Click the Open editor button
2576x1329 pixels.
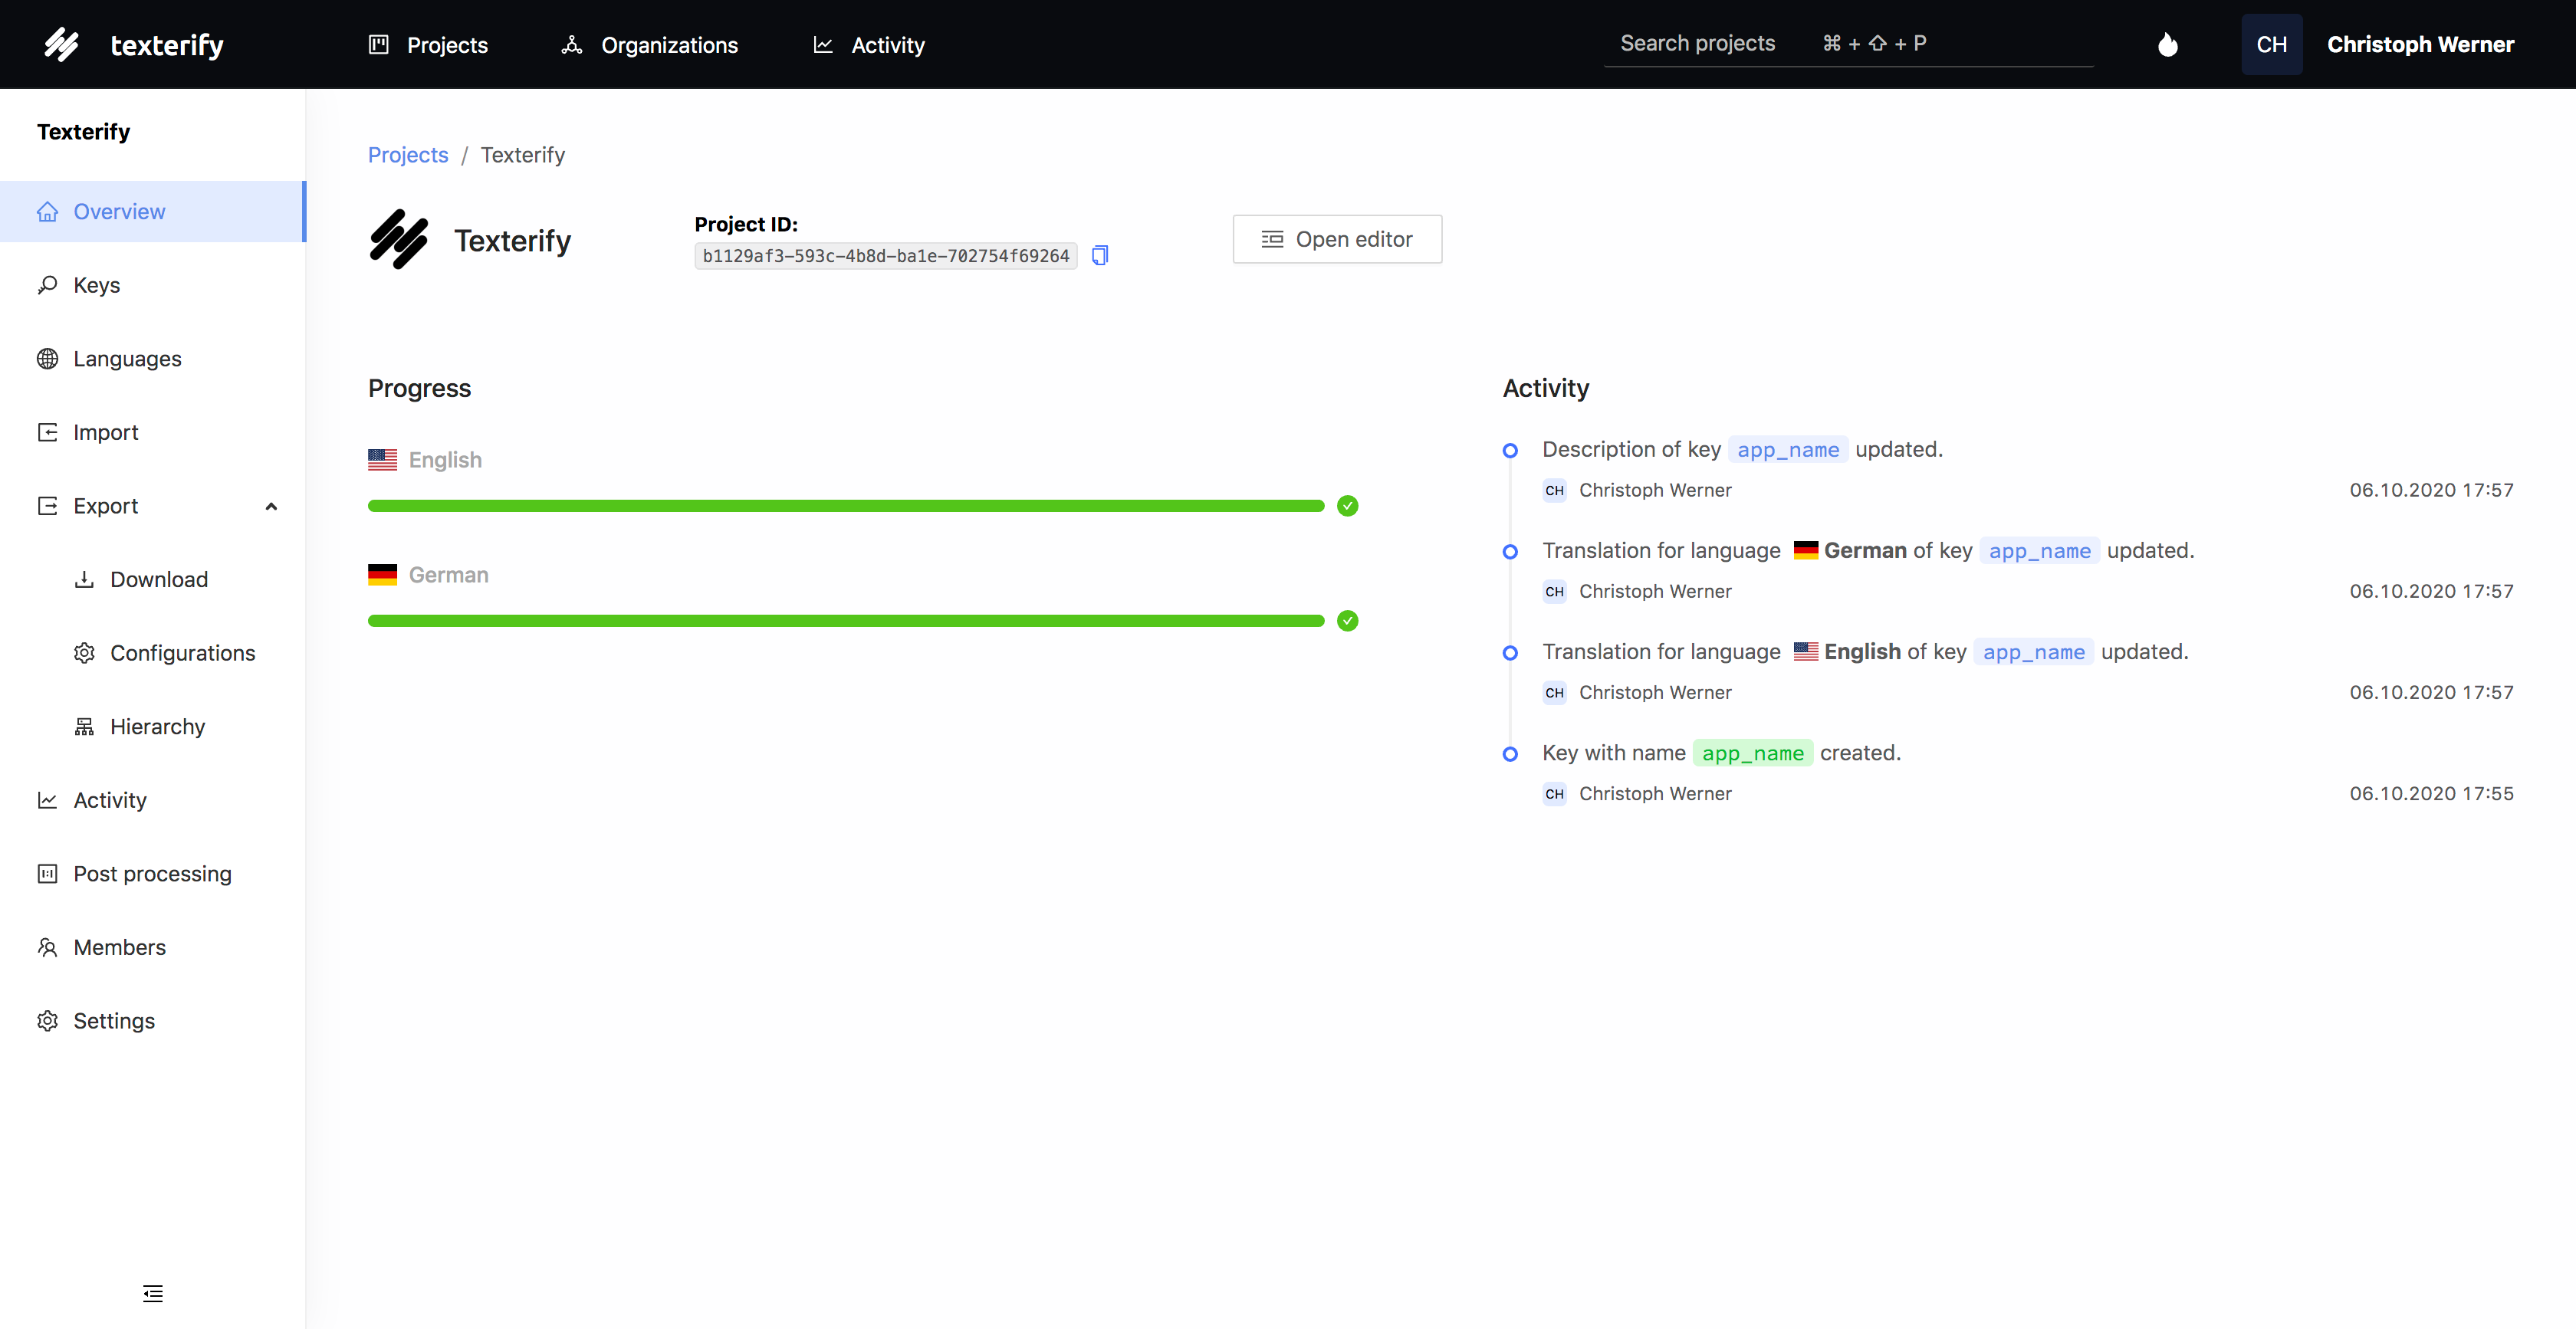(1336, 239)
